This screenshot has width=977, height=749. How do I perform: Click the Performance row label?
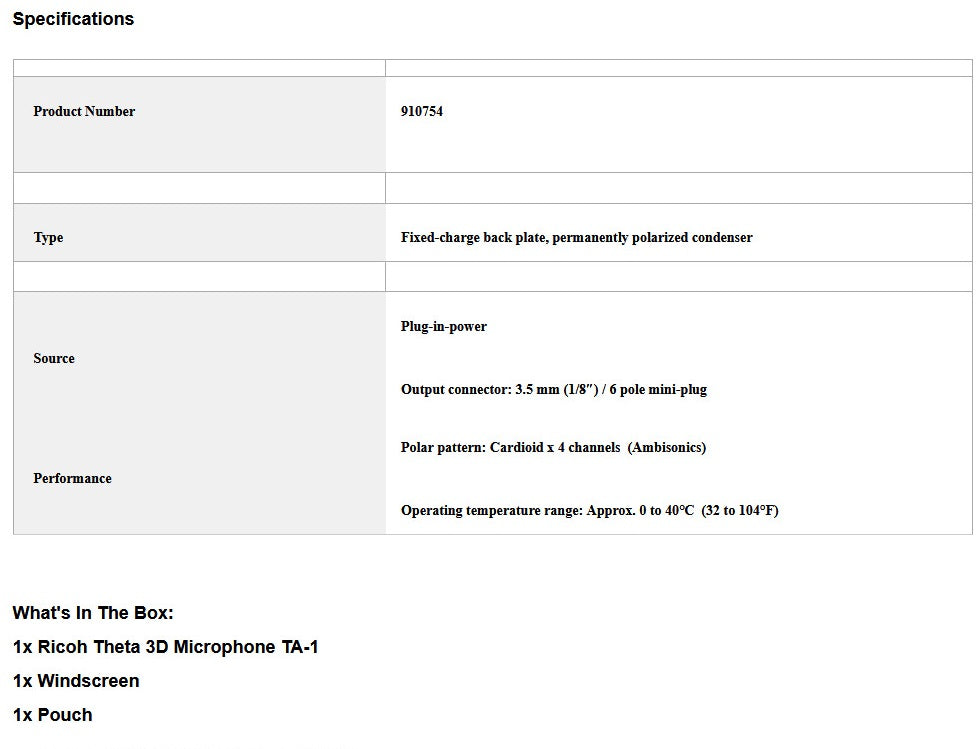click(x=72, y=479)
